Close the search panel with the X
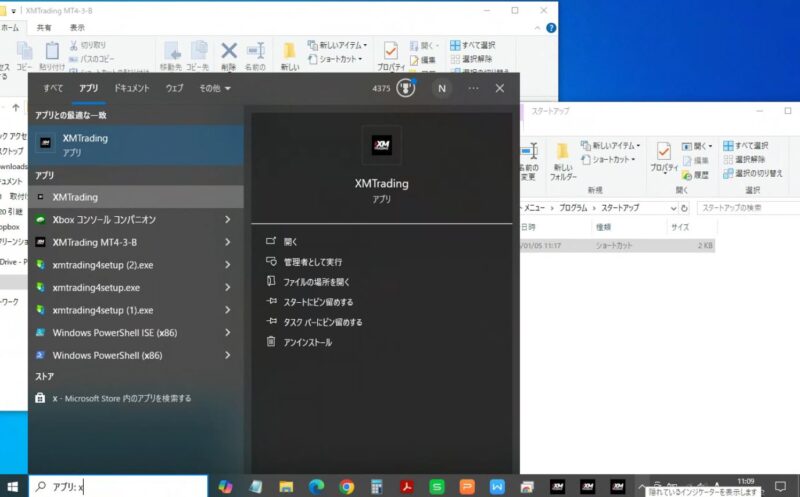Screen dimensions: 800x497 point(500,88)
